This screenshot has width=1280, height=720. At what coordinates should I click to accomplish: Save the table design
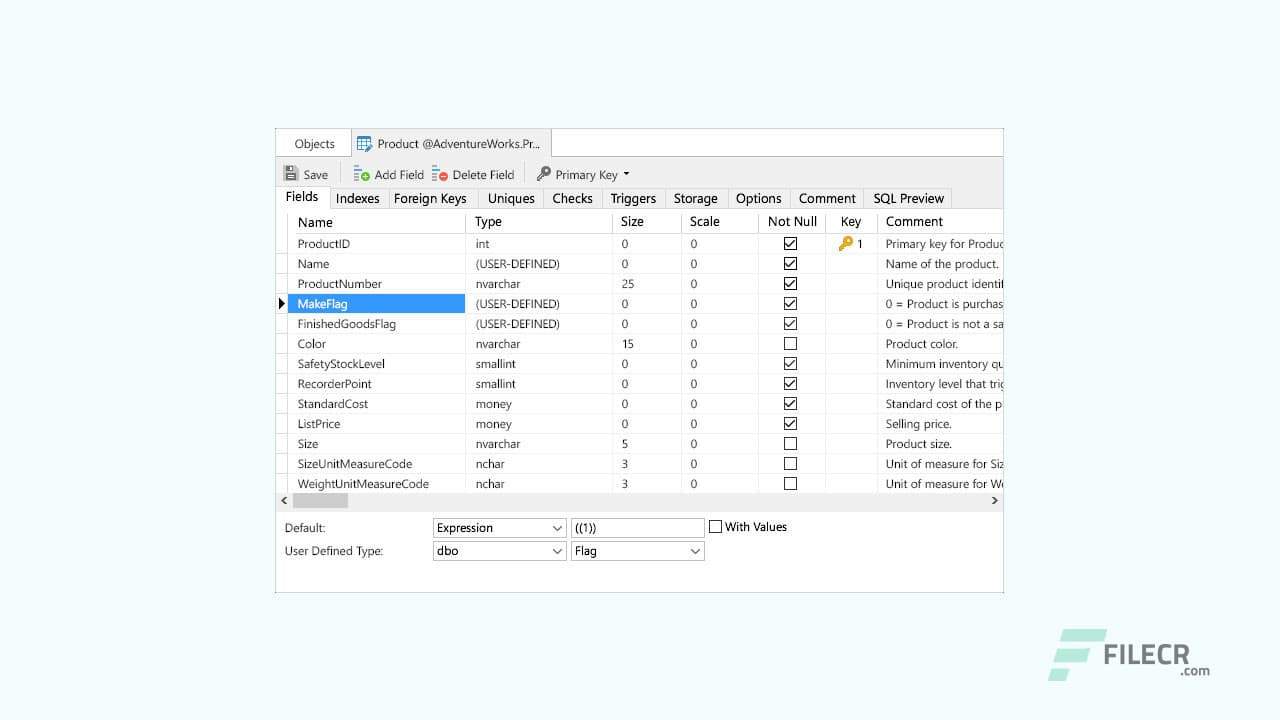[305, 174]
